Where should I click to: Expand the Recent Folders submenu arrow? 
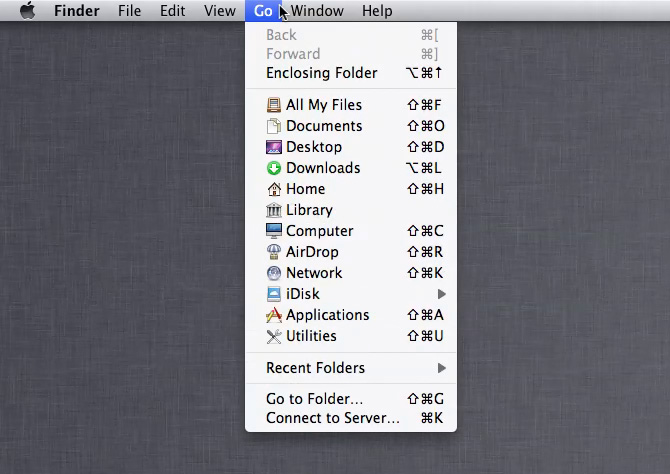click(442, 368)
